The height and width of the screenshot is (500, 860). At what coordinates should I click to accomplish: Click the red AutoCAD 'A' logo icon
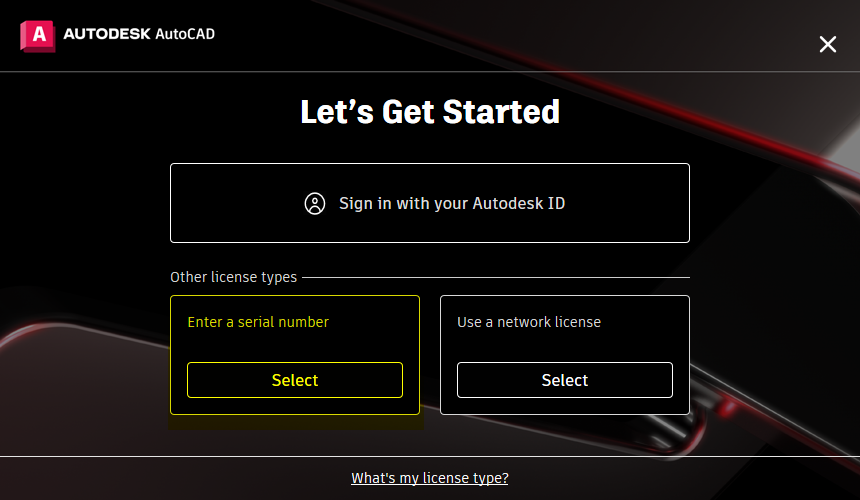click(x=37, y=36)
